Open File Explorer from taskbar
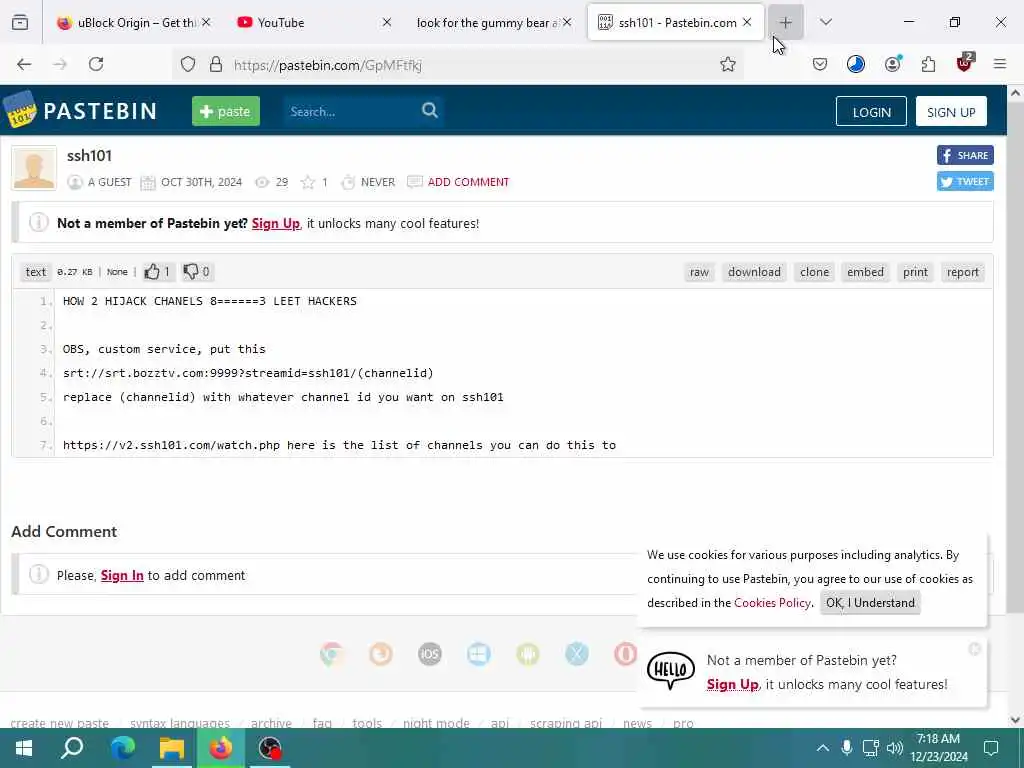1024x768 pixels. [172, 748]
